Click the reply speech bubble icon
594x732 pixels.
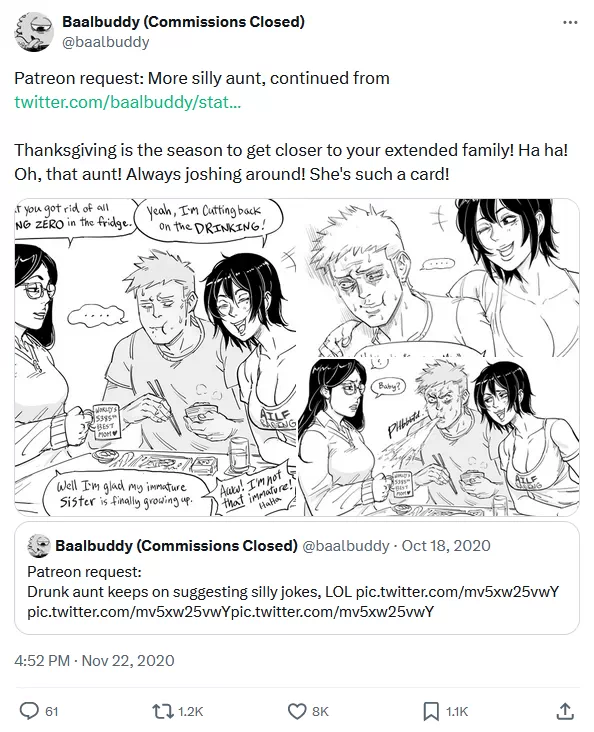(x=29, y=711)
